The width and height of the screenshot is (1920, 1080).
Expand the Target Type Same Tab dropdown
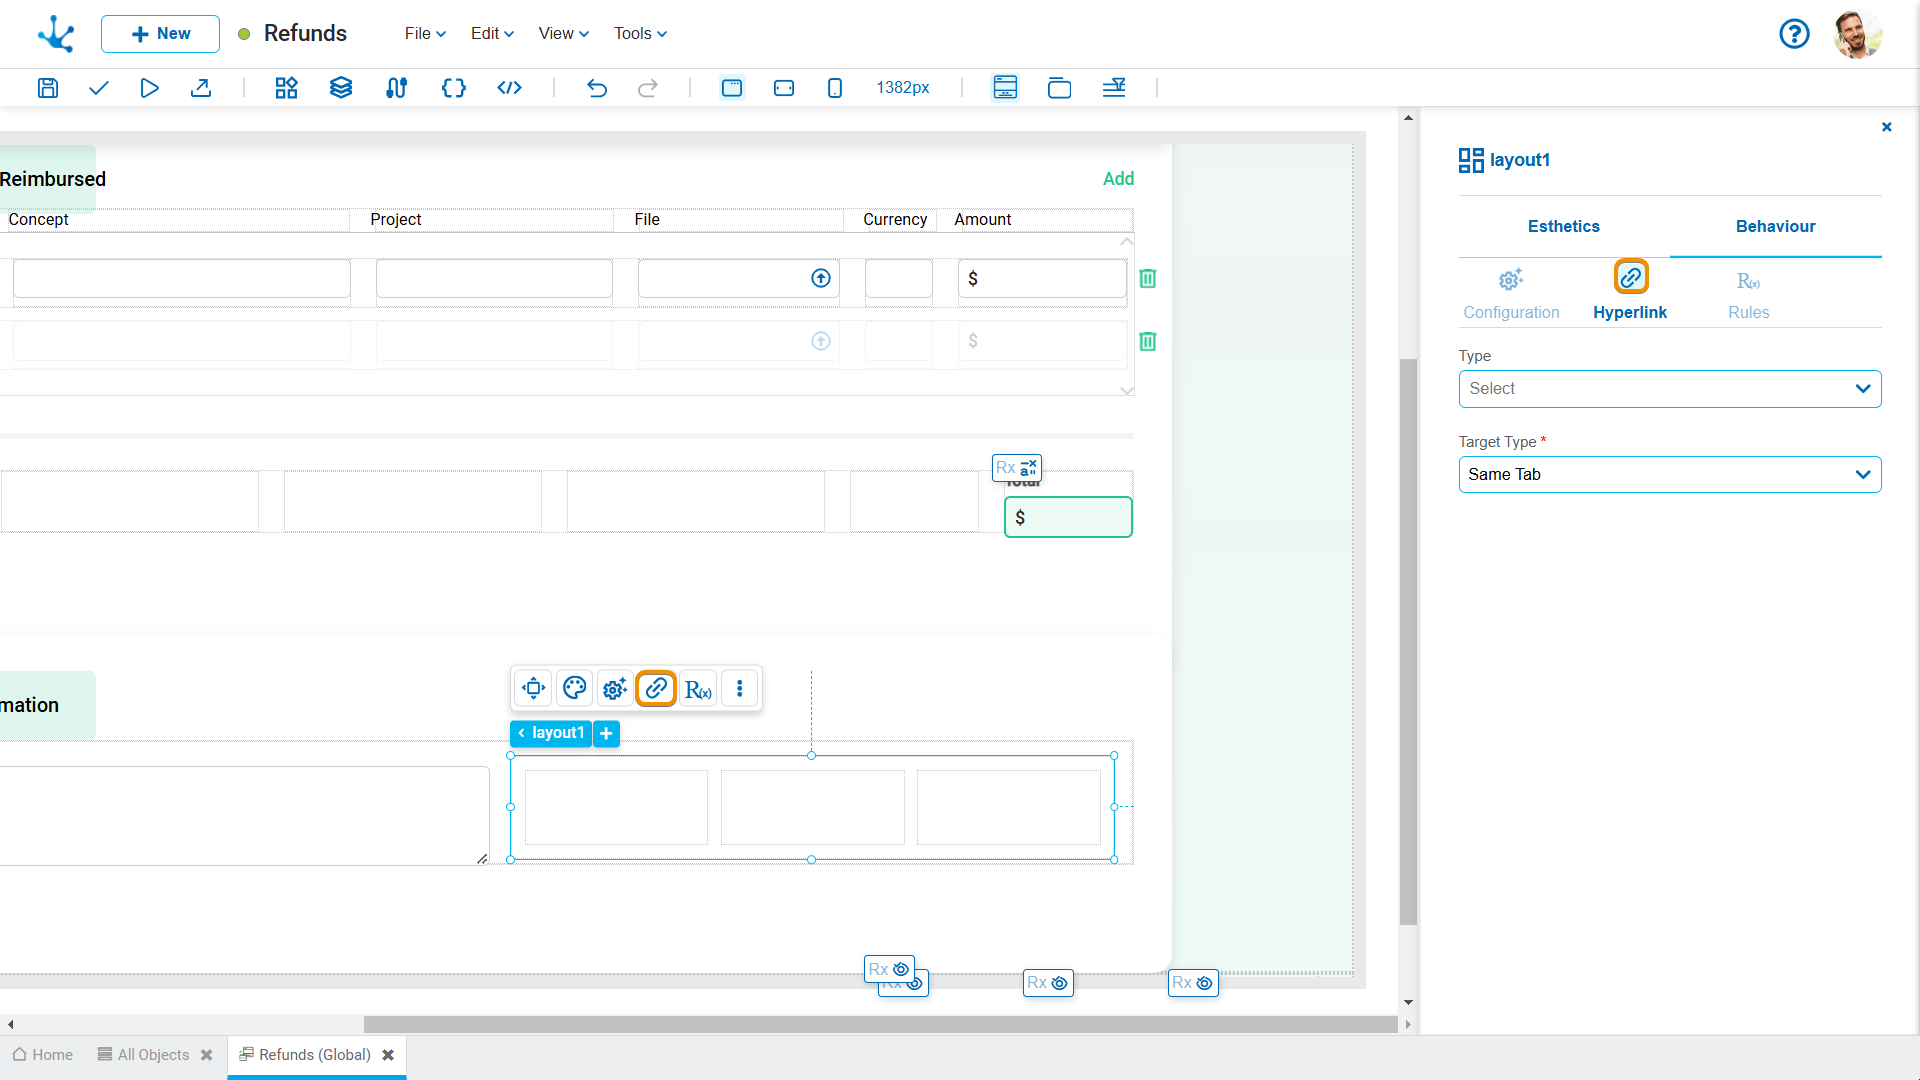click(1669, 475)
